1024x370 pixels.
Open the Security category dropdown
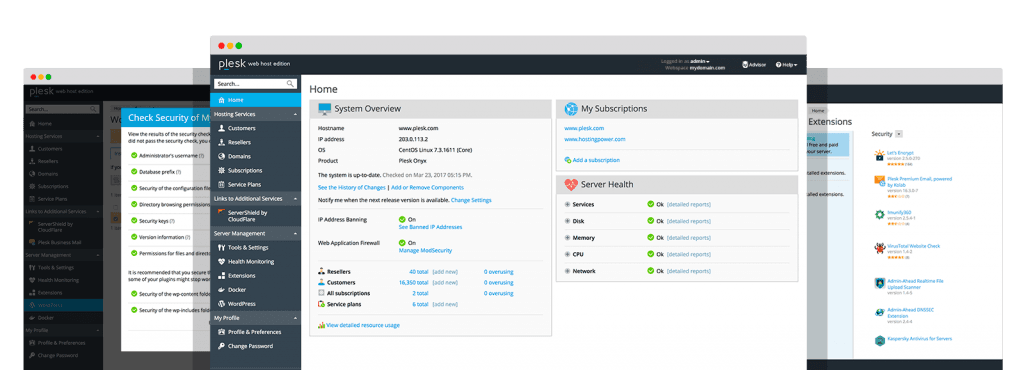[x=899, y=134]
